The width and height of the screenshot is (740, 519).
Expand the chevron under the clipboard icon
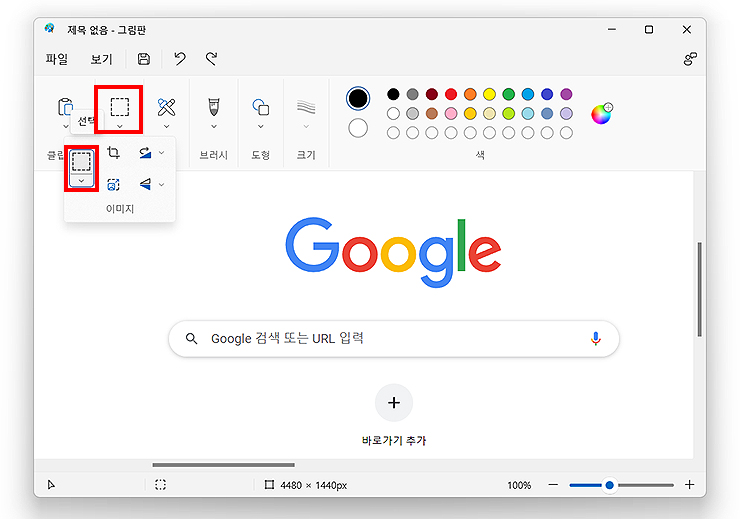(66, 126)
